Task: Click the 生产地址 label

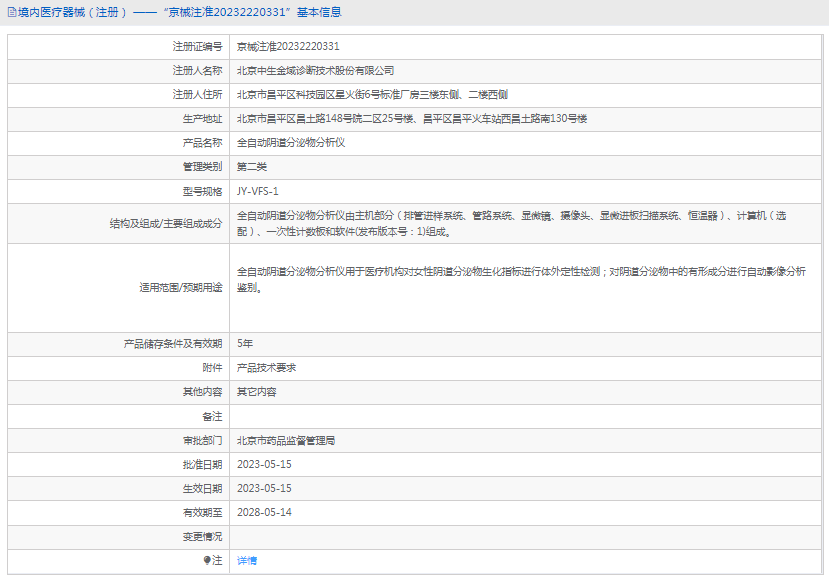Action: click(202, 119)
